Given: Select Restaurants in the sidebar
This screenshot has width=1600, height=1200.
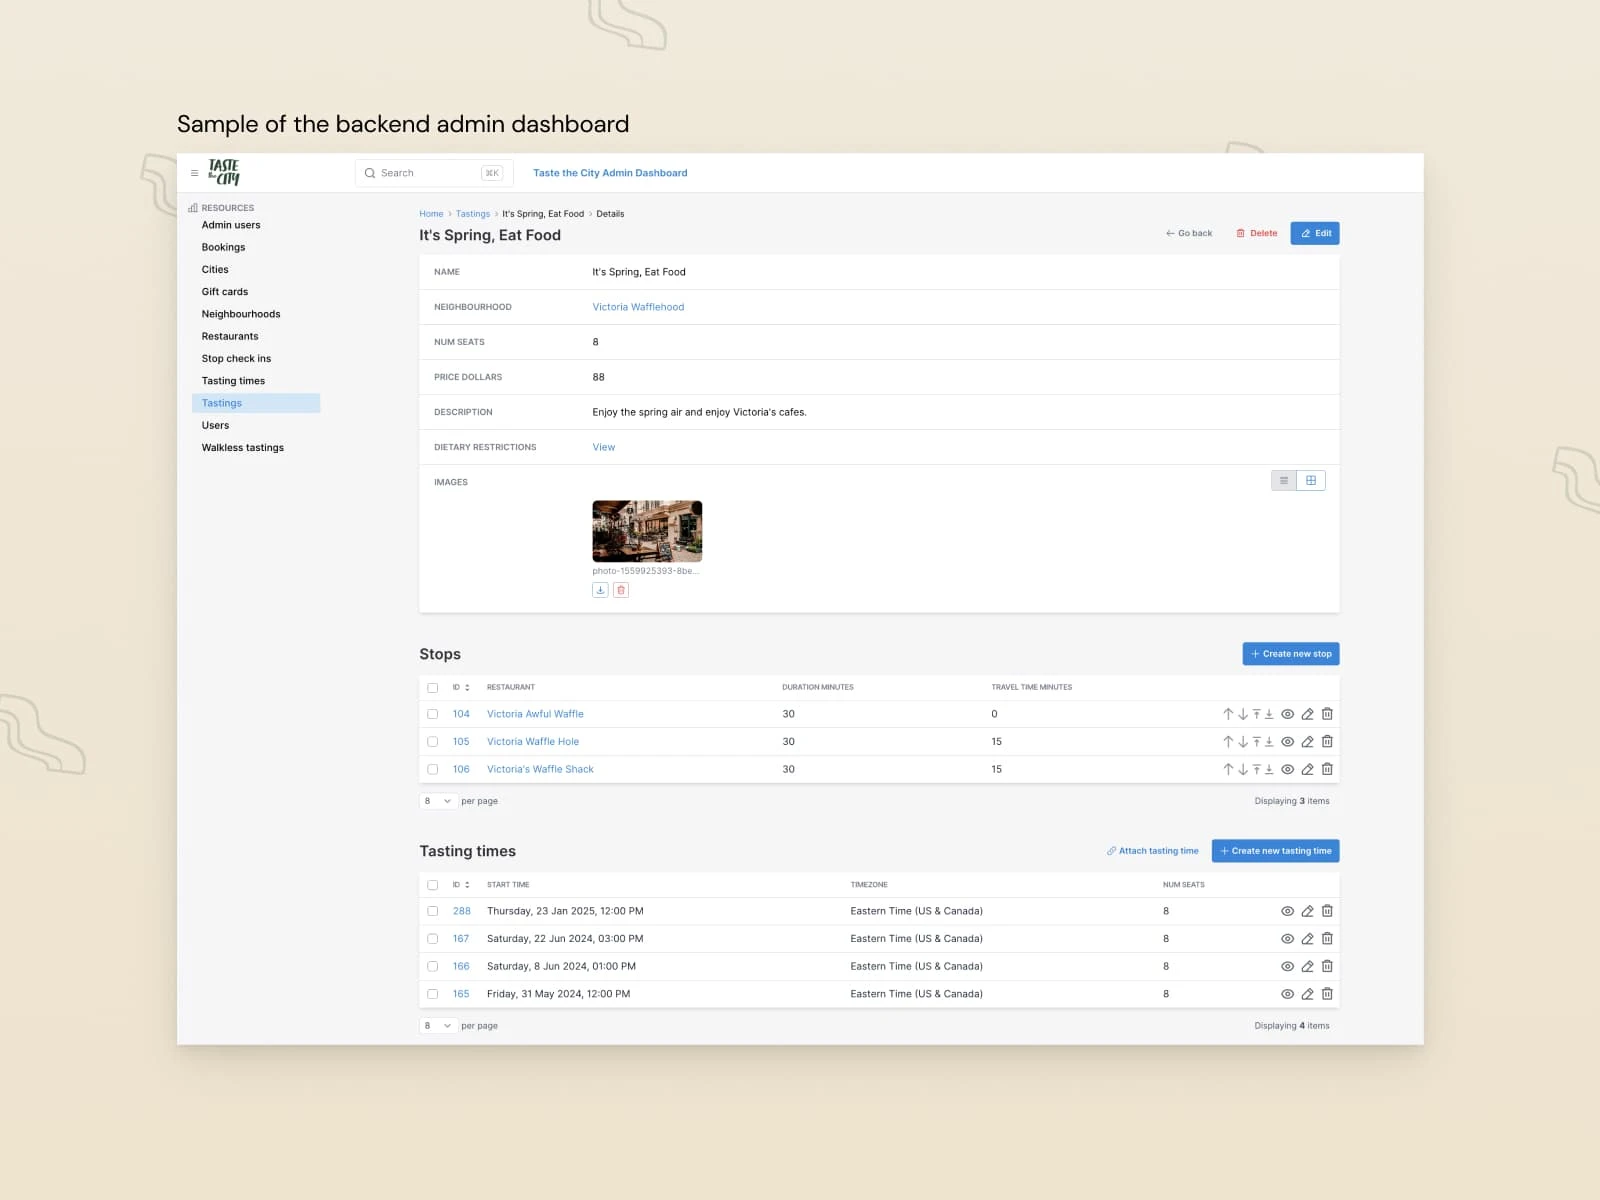Looking at the screenshot, I should 230,336.
